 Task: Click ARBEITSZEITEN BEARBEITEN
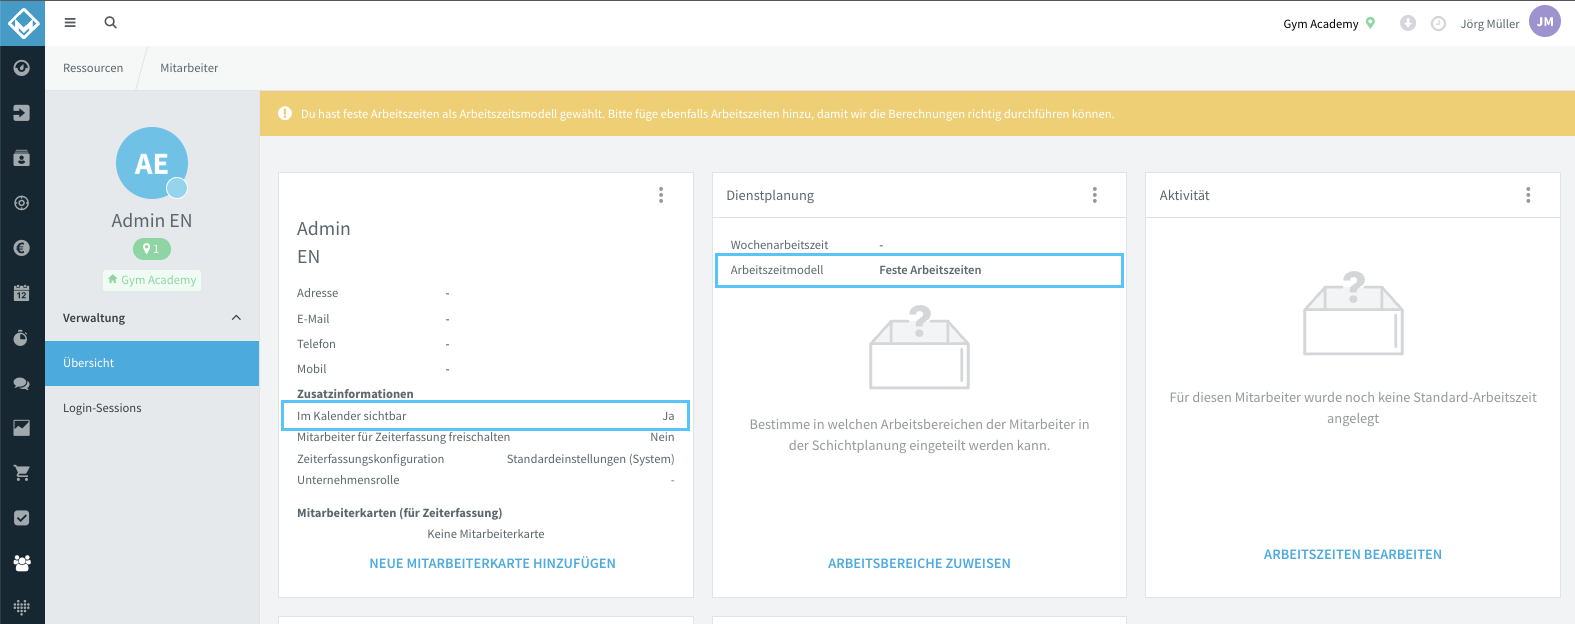(x=1353, y=555)
